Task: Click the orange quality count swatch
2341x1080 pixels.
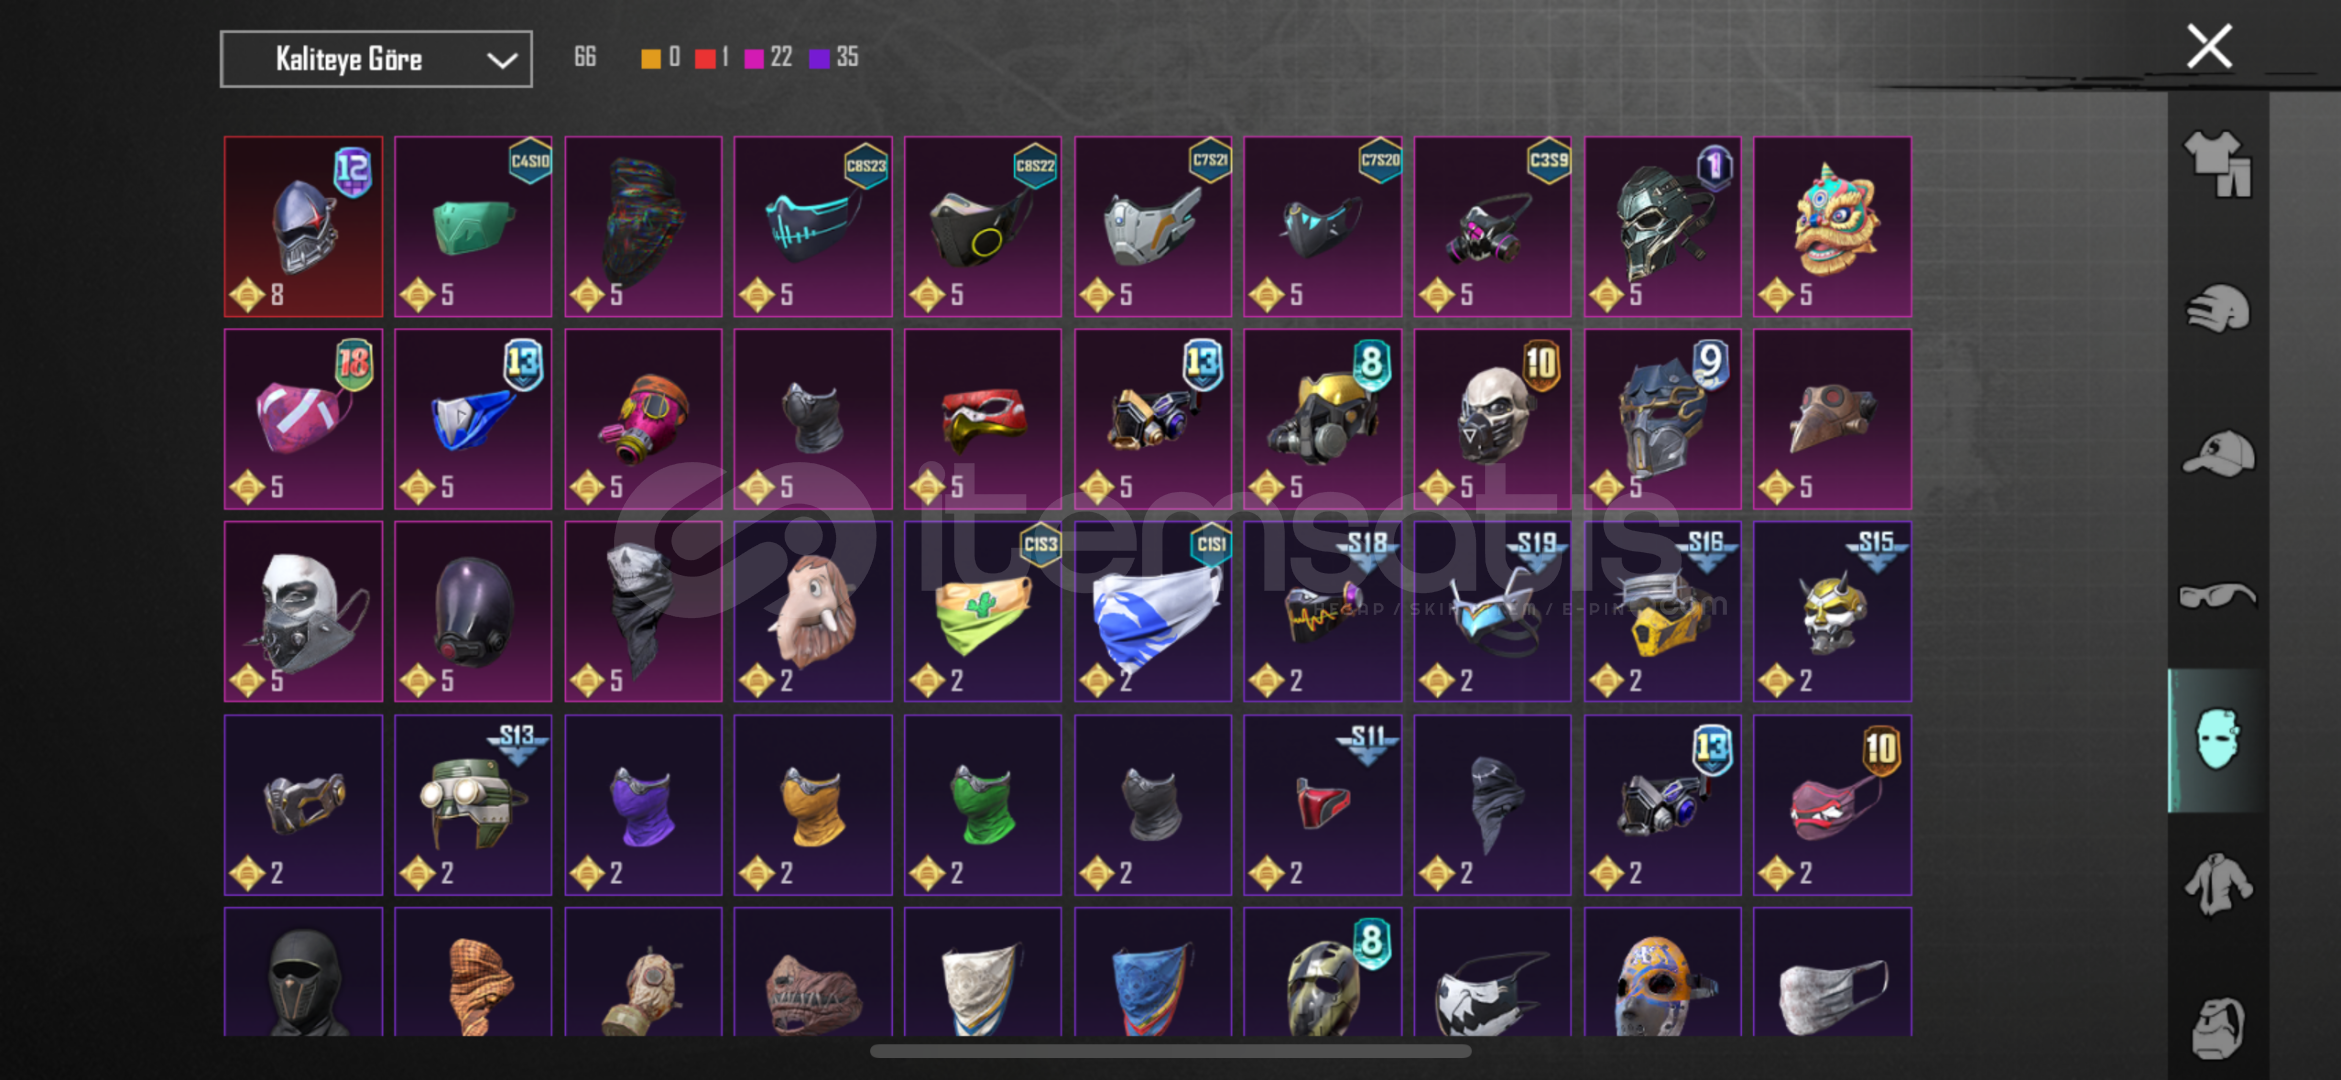Action: (x=651, y=58)
